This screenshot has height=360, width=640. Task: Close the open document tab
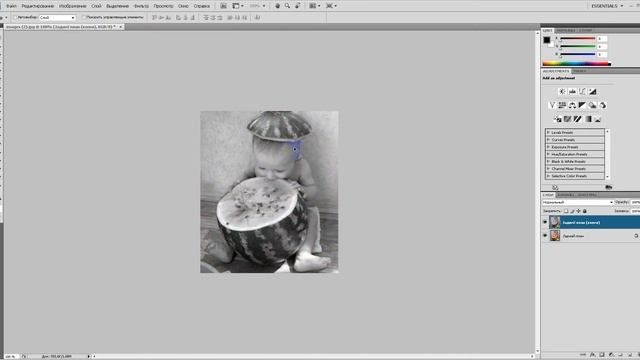[121, 27]
